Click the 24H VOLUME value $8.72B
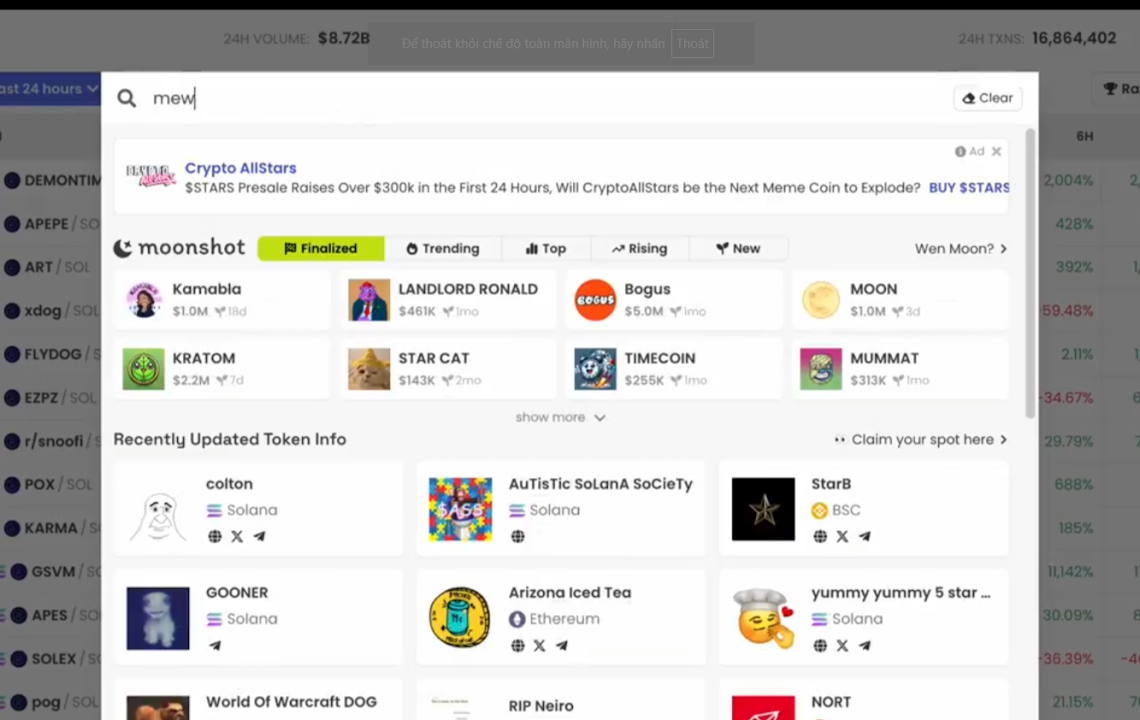 344,38
